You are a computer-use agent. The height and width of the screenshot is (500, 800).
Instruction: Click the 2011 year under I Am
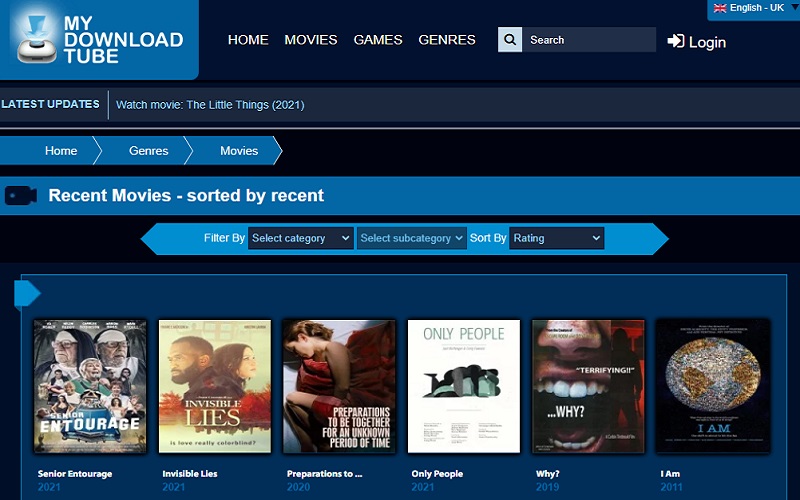(671, 487)
